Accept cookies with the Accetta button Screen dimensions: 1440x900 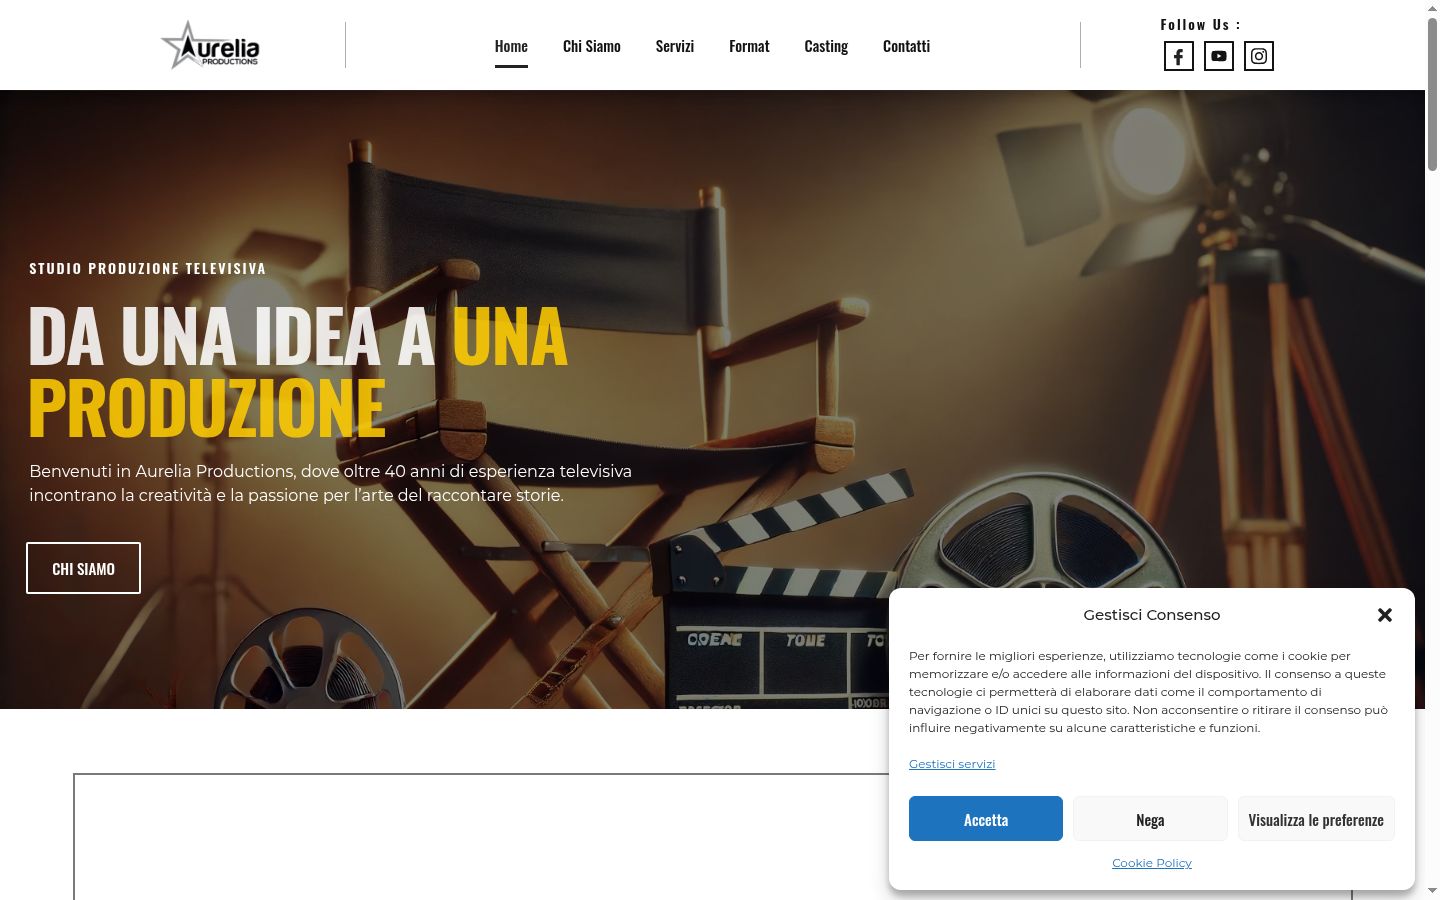click(x=986, y=819)
